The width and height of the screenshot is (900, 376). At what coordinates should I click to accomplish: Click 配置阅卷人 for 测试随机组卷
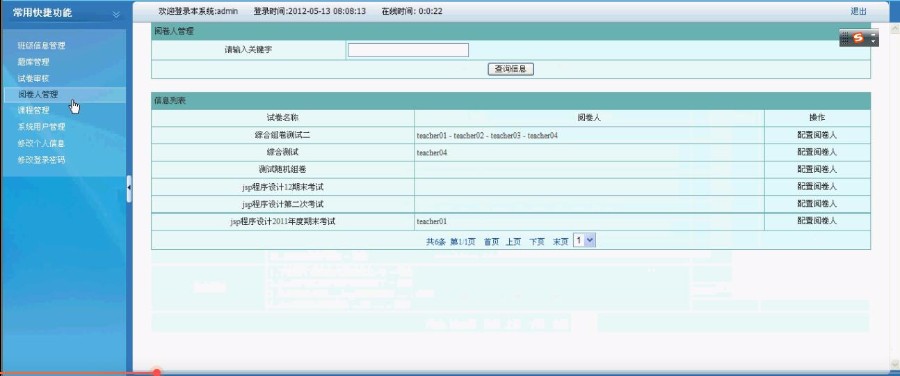coord(817,170)
